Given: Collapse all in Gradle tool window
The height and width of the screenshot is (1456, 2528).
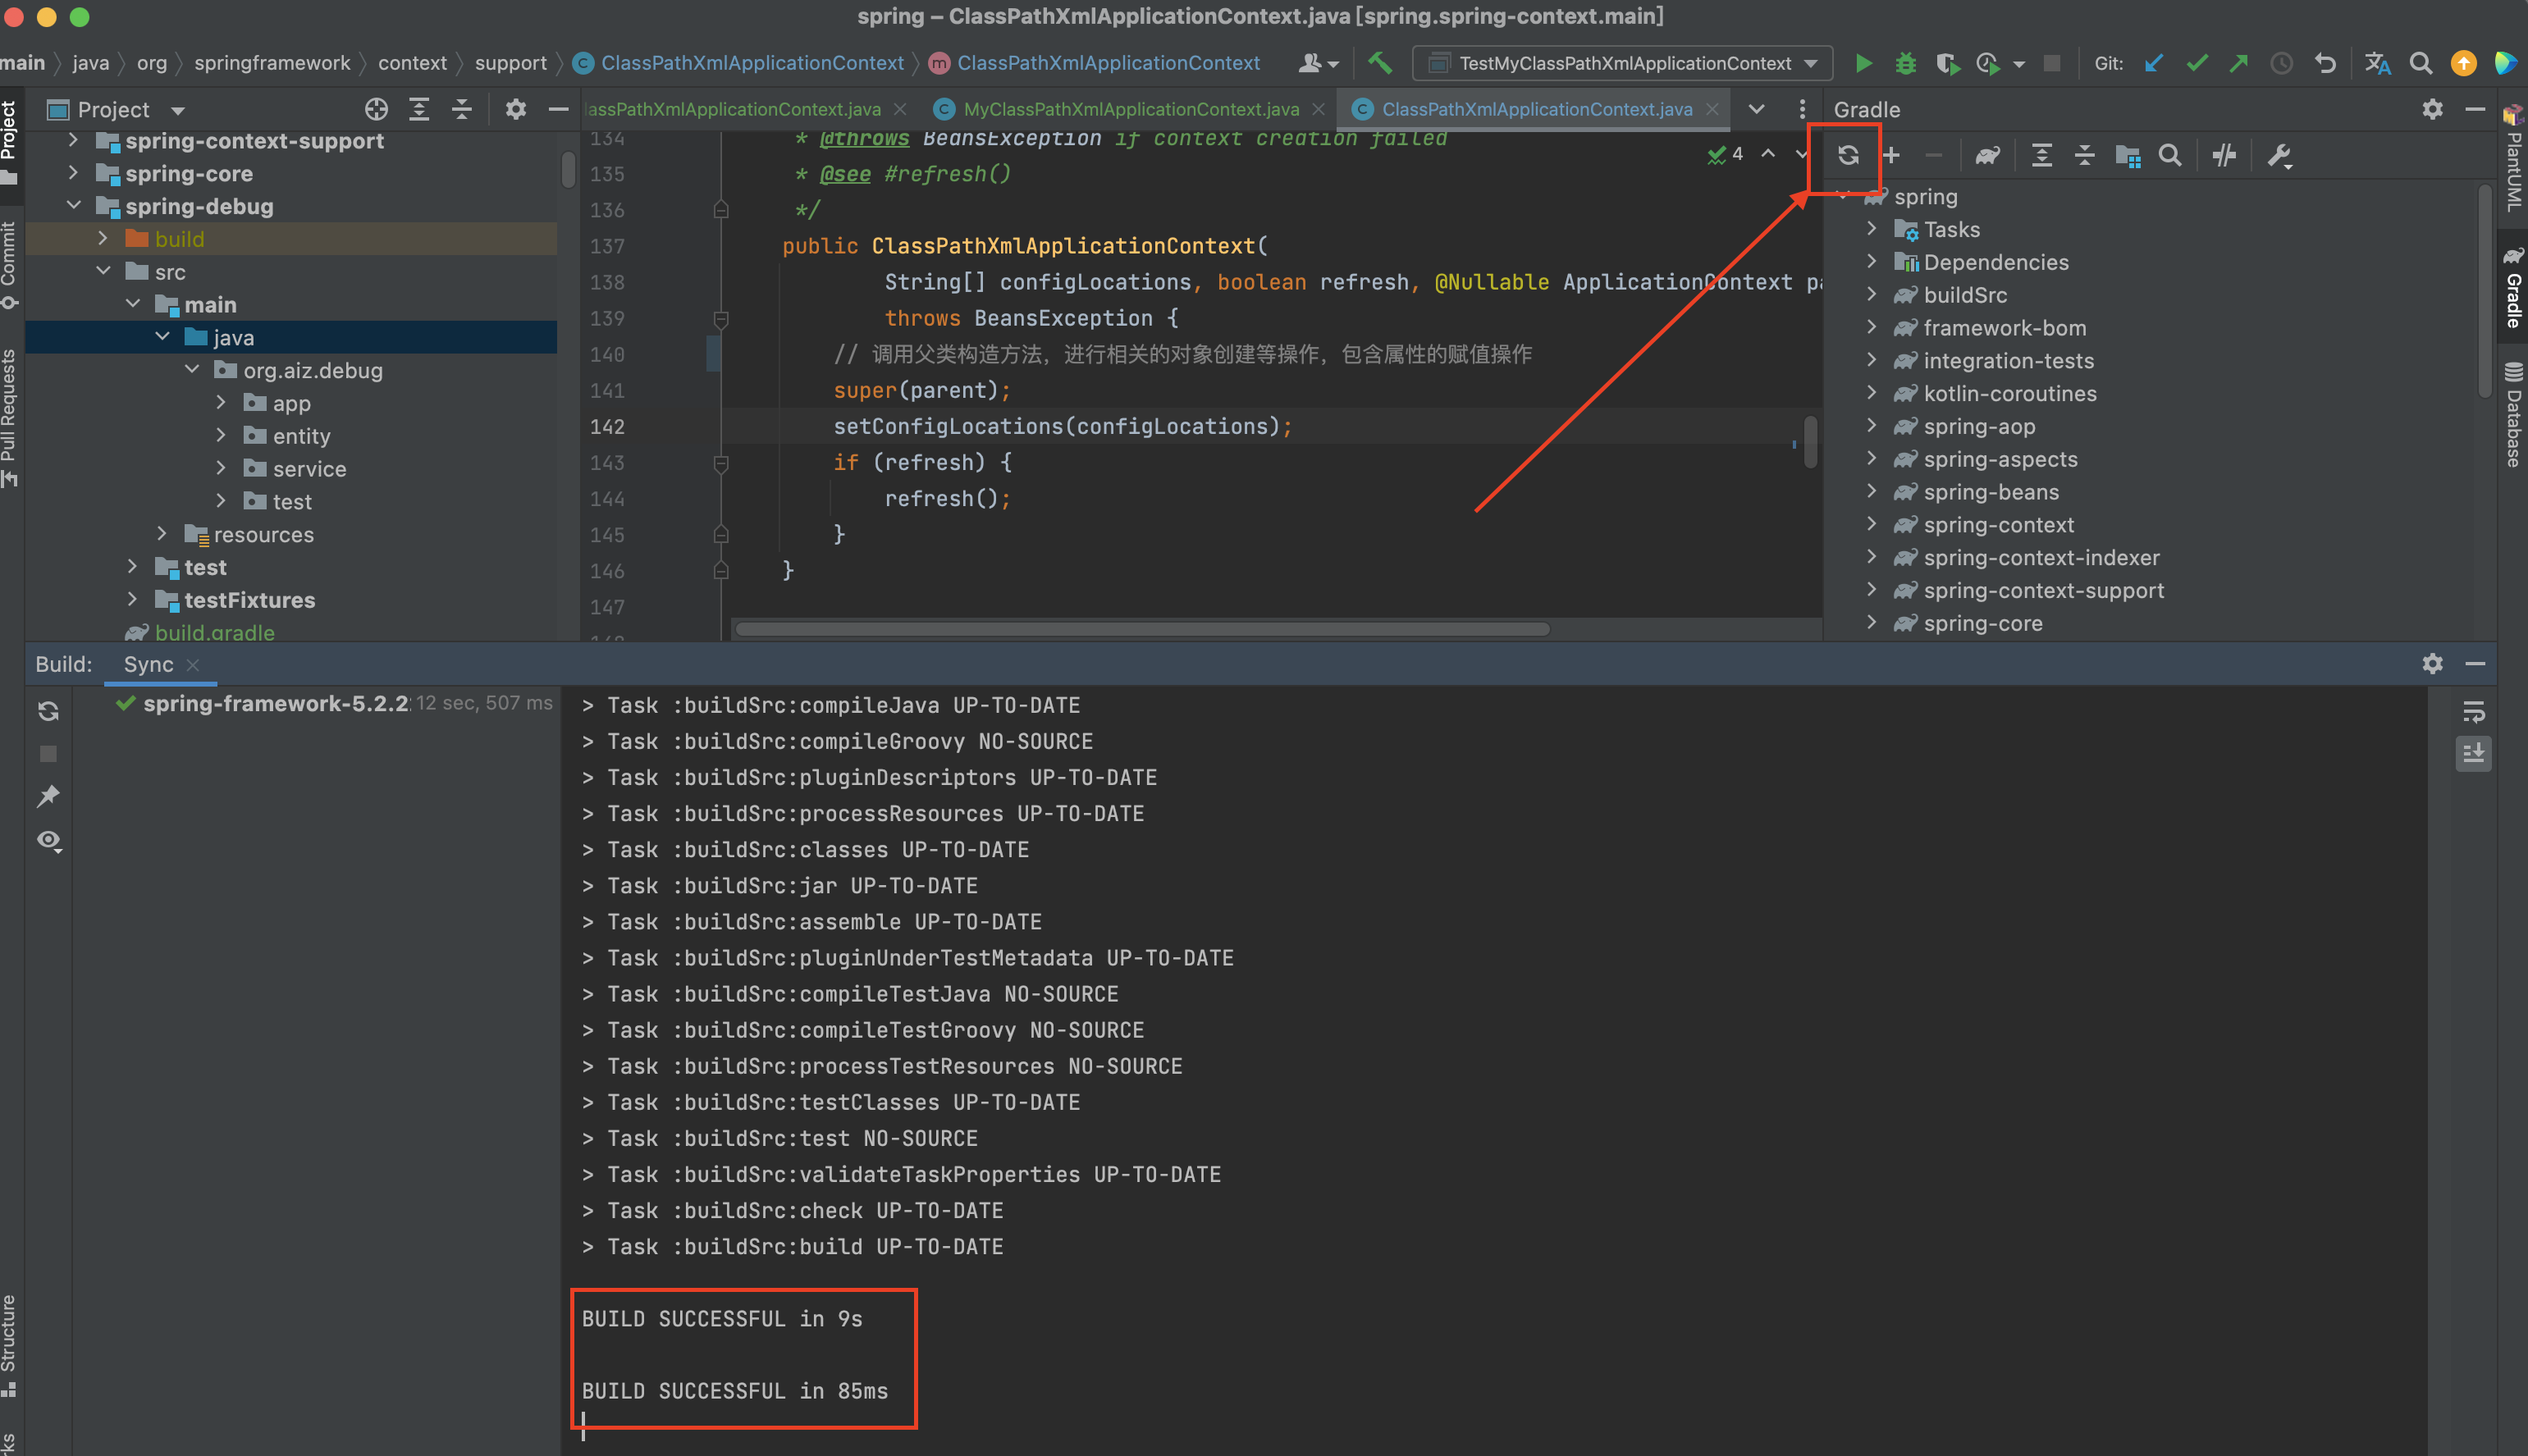Looking at the screenshot, I should 2084,155.
